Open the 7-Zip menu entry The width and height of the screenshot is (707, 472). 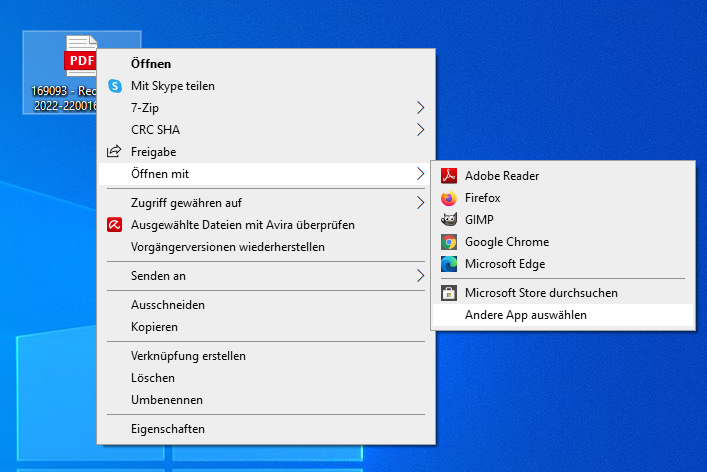point(266,108)
